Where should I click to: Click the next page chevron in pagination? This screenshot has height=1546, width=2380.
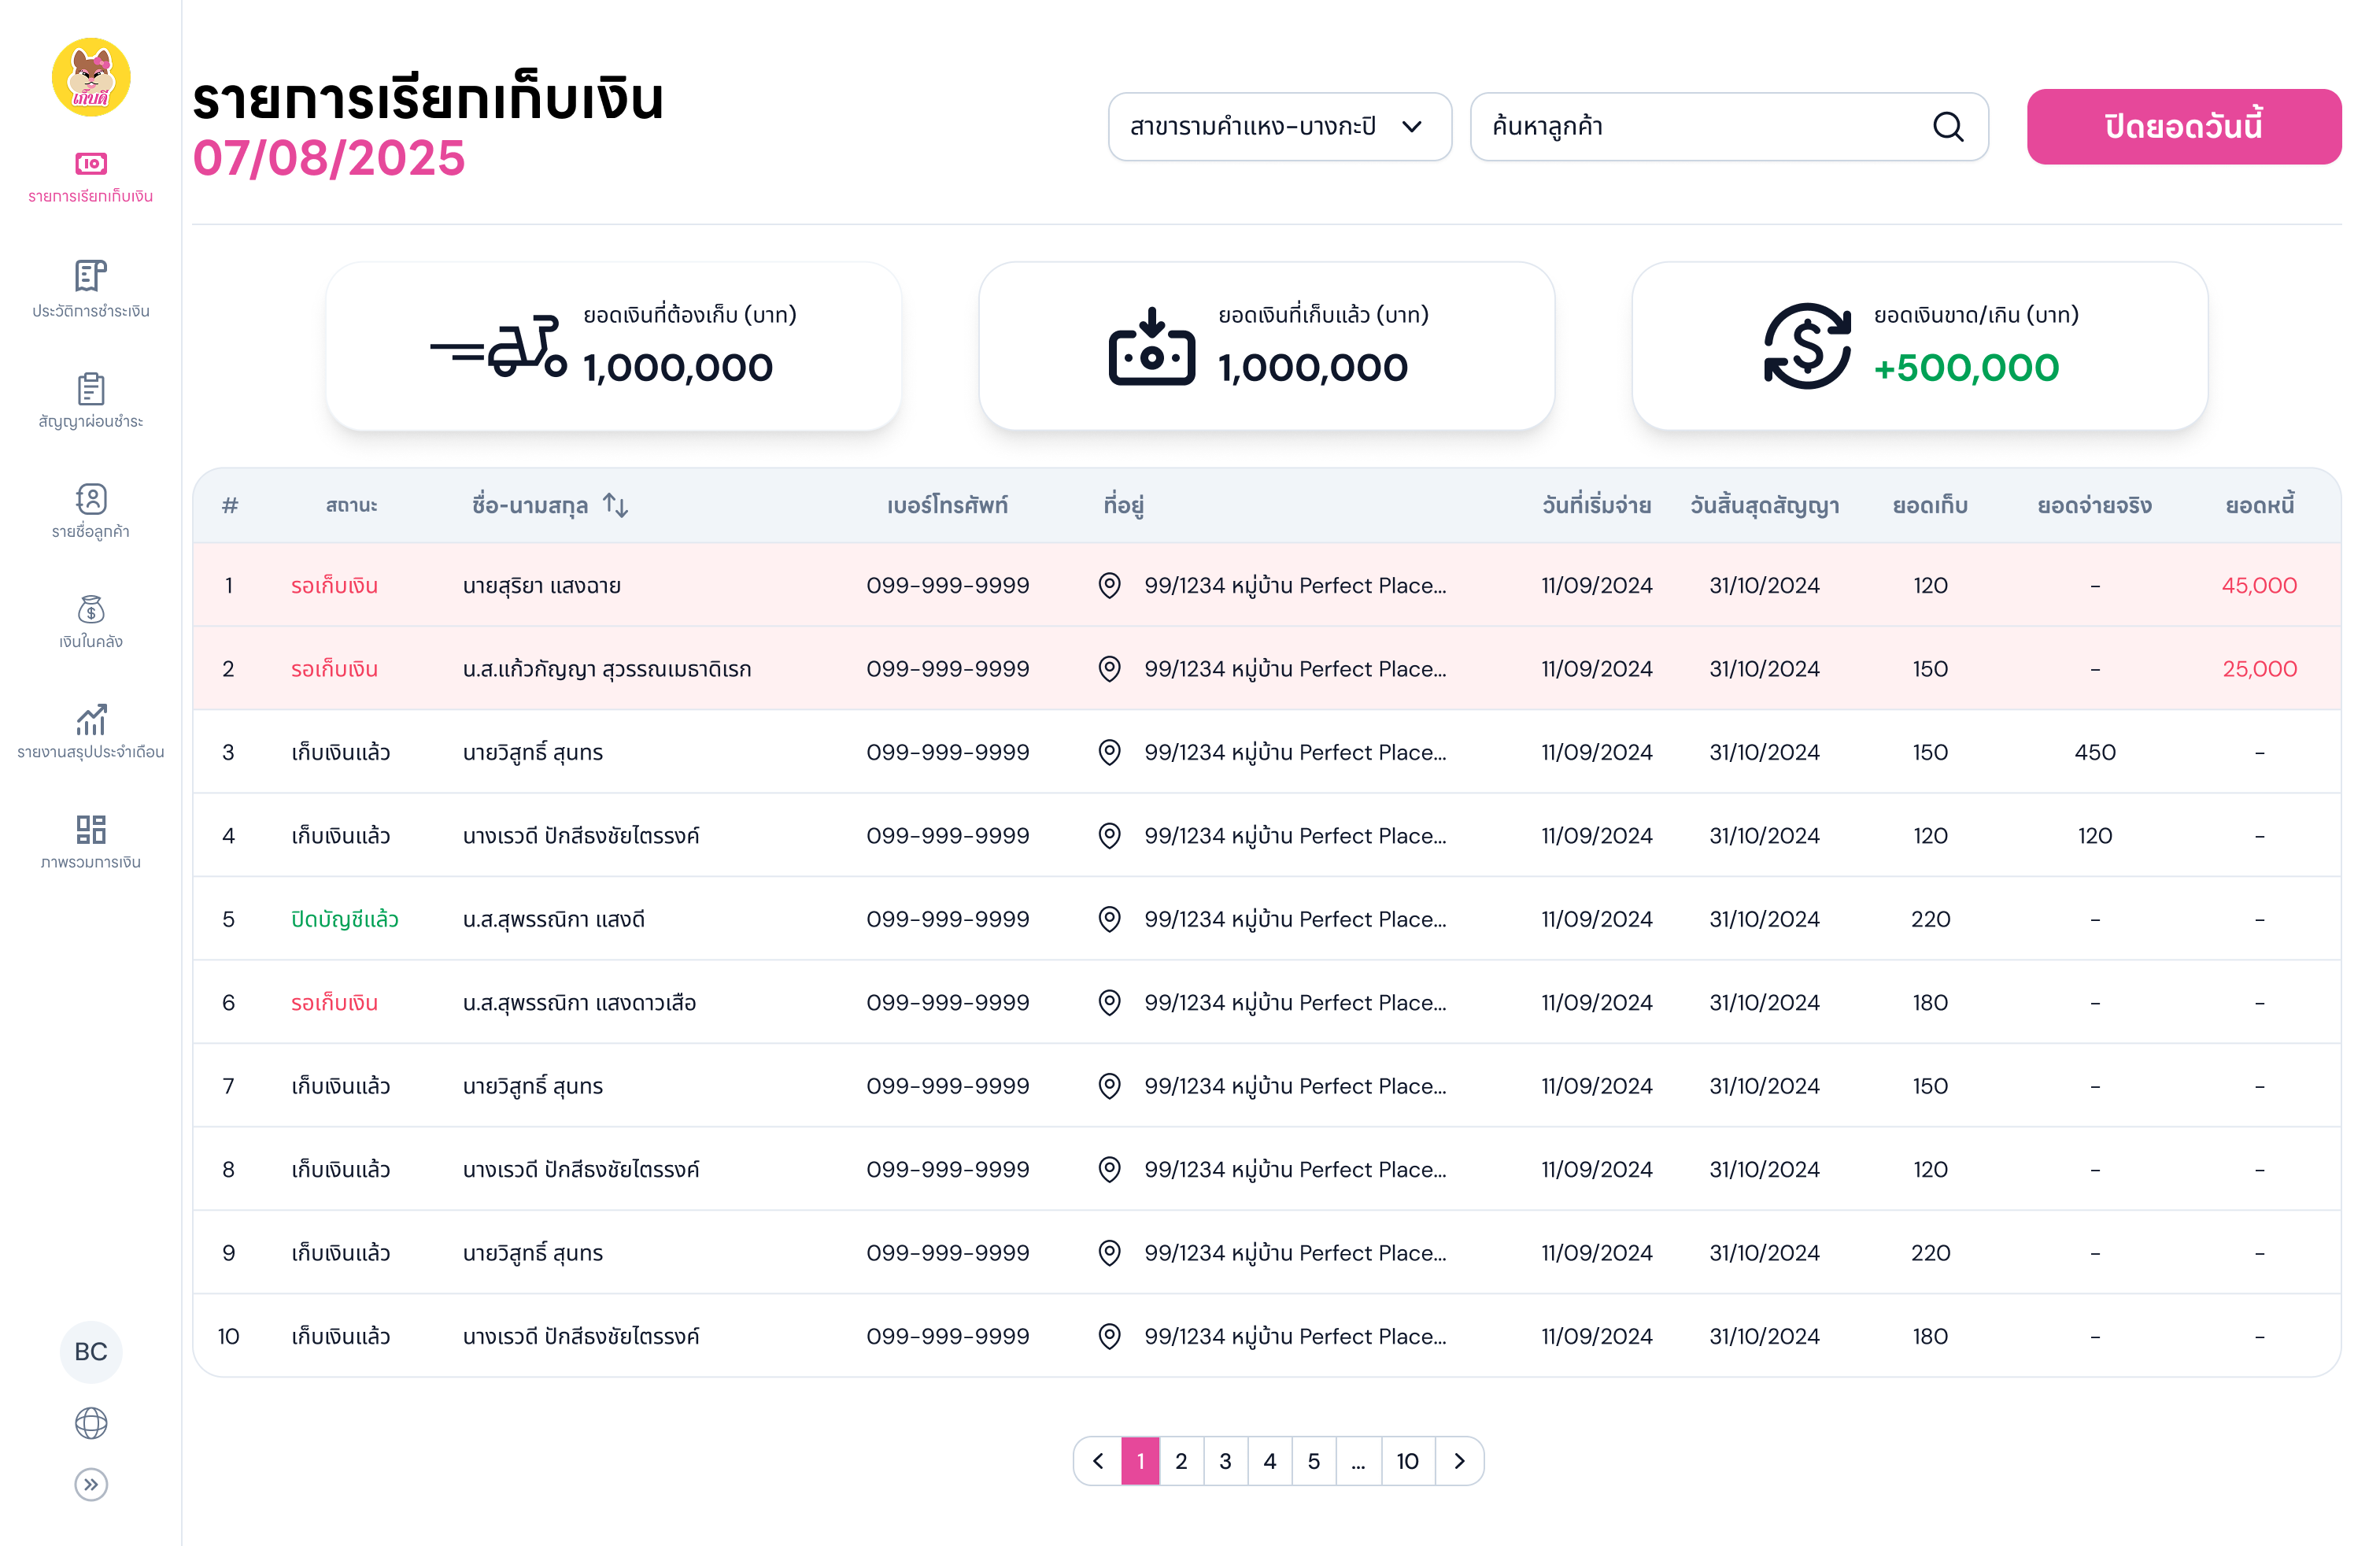pos(1459,1460)
